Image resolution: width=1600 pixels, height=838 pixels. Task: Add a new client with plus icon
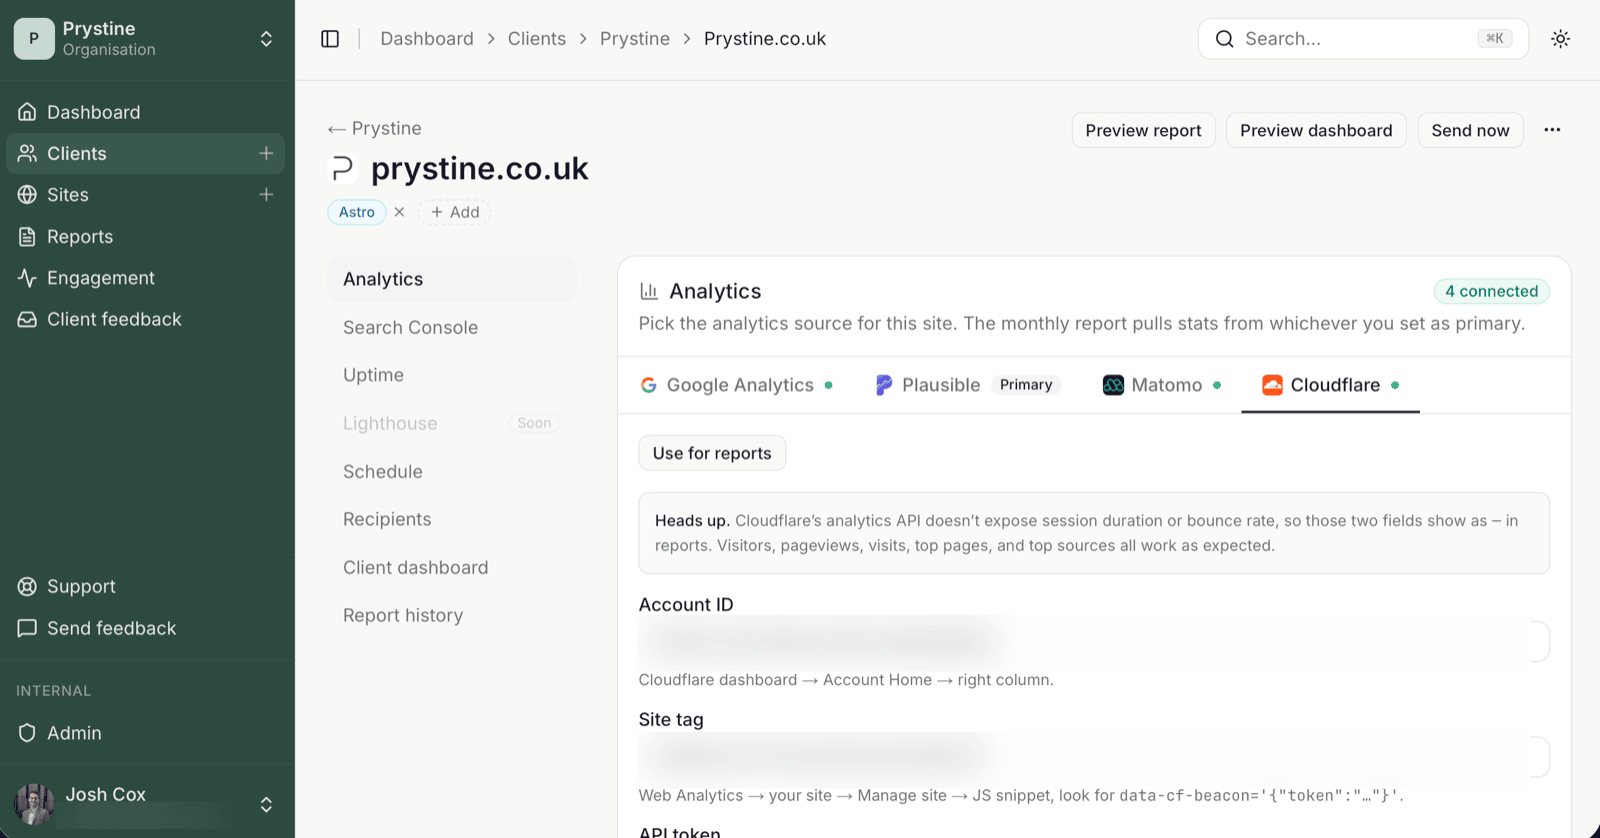[266, 153]
